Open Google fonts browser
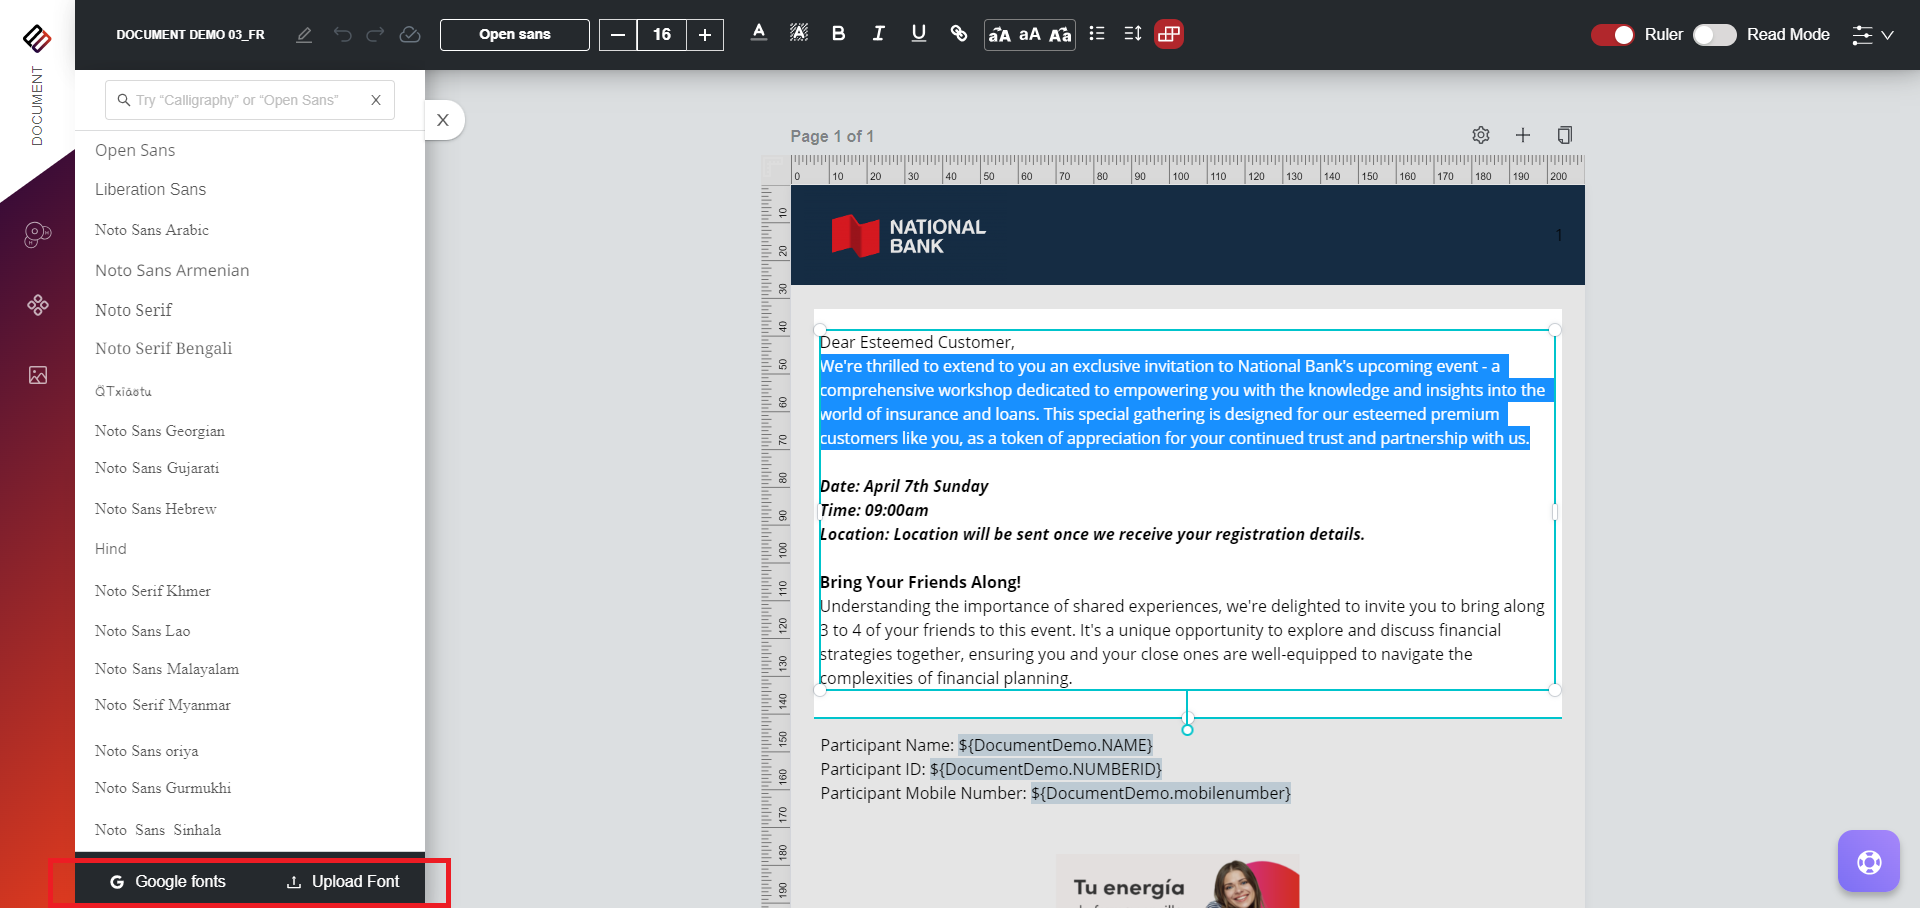 [x=168, y=881]
